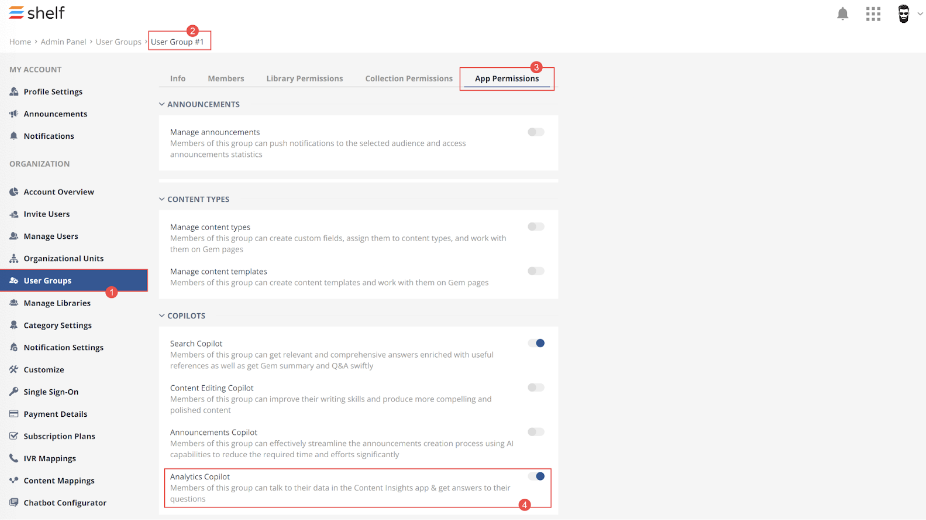
Task: Switch to the Info tab
Action: (178, 79)
